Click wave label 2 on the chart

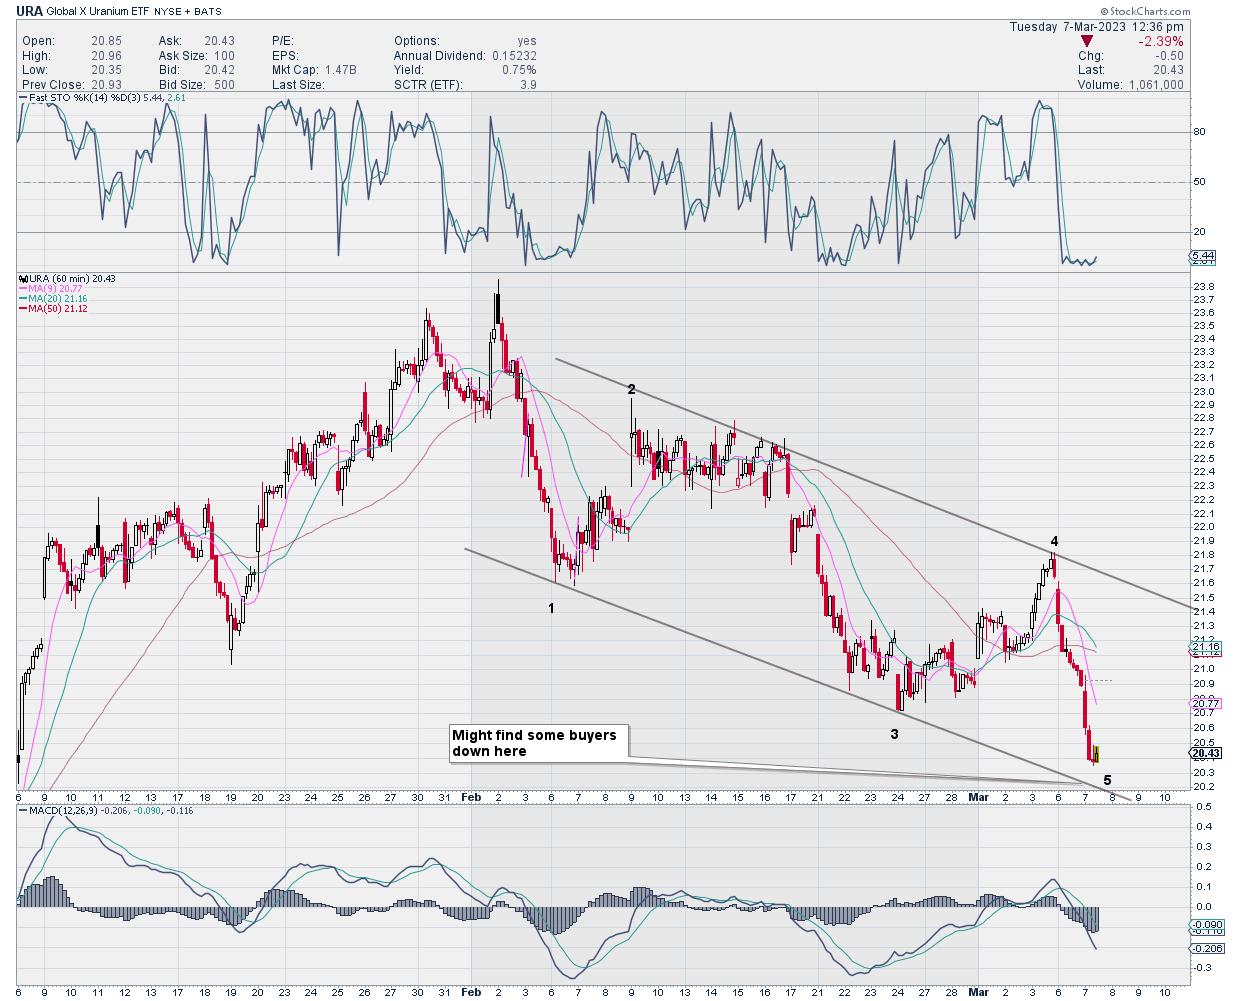(x=631, y=389)
